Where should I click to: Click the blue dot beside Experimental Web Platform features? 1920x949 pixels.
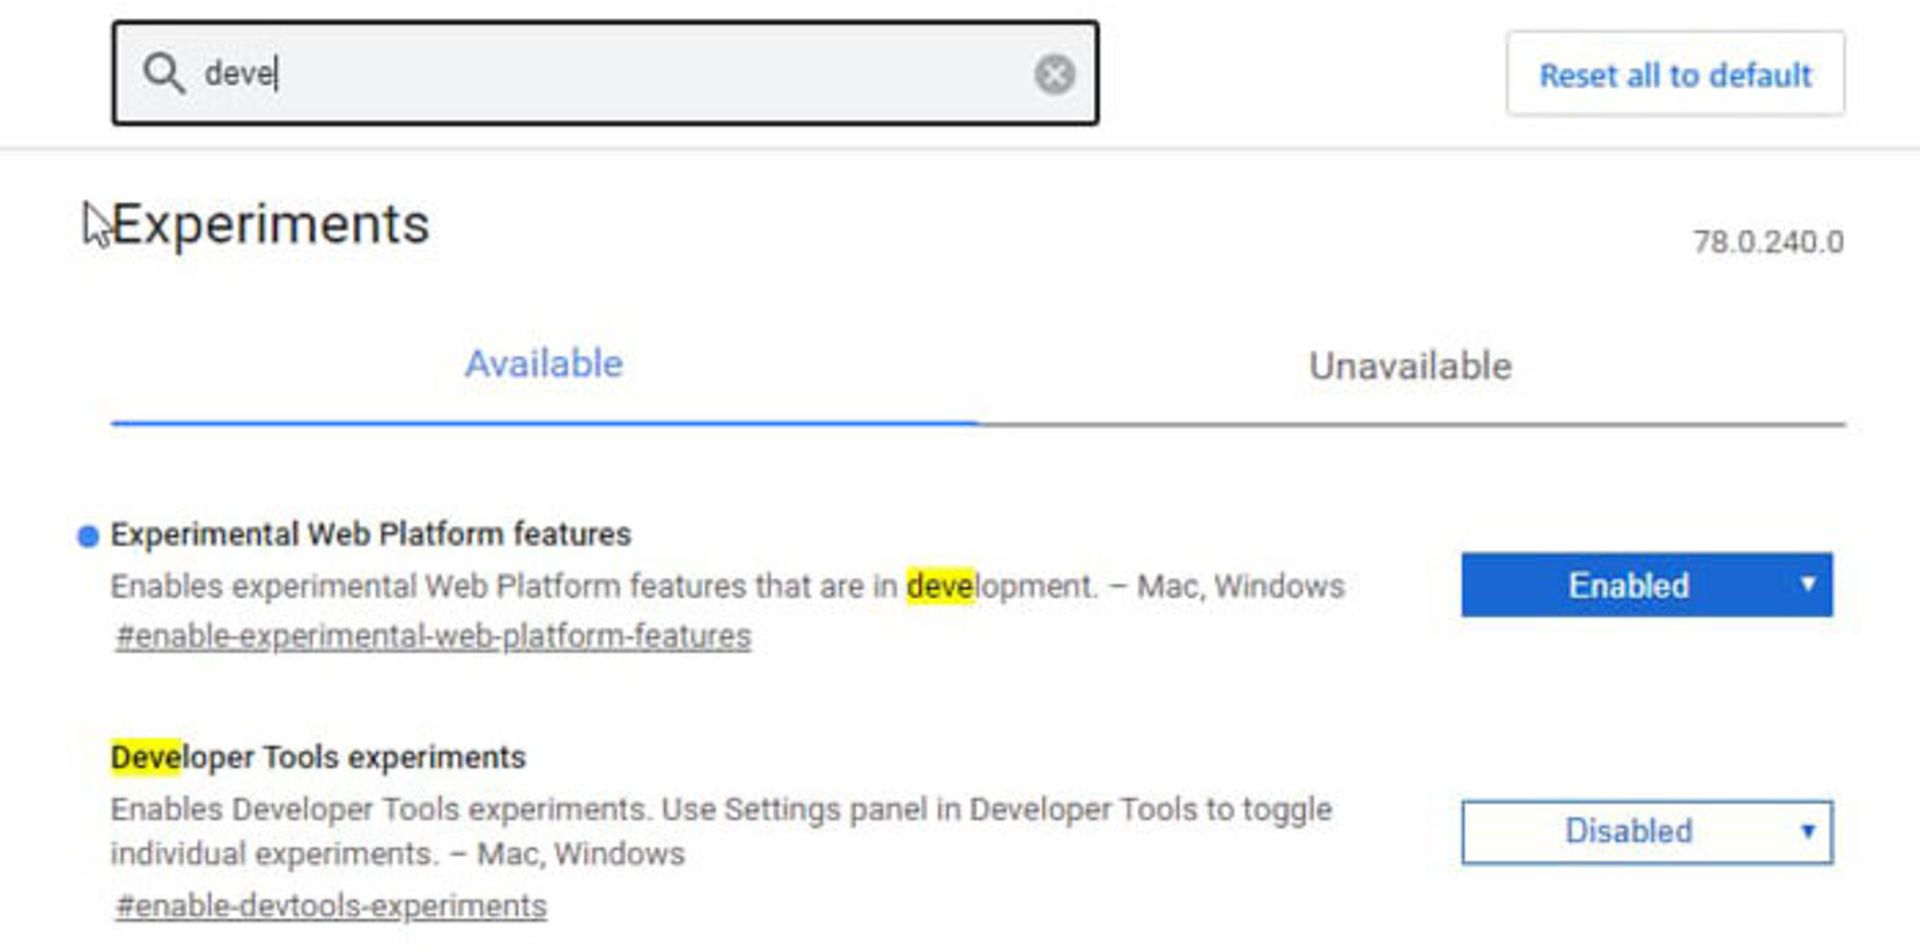tap(88, 537)
